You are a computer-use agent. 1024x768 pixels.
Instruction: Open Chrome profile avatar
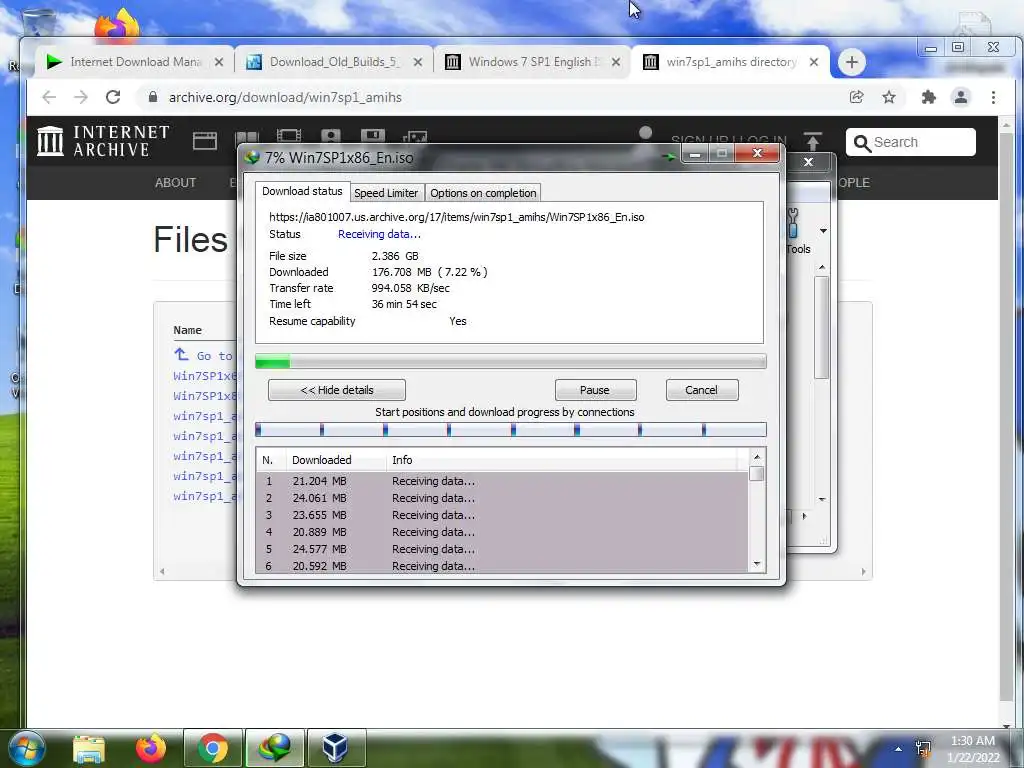pyautogui.click(x=961, y=97)
